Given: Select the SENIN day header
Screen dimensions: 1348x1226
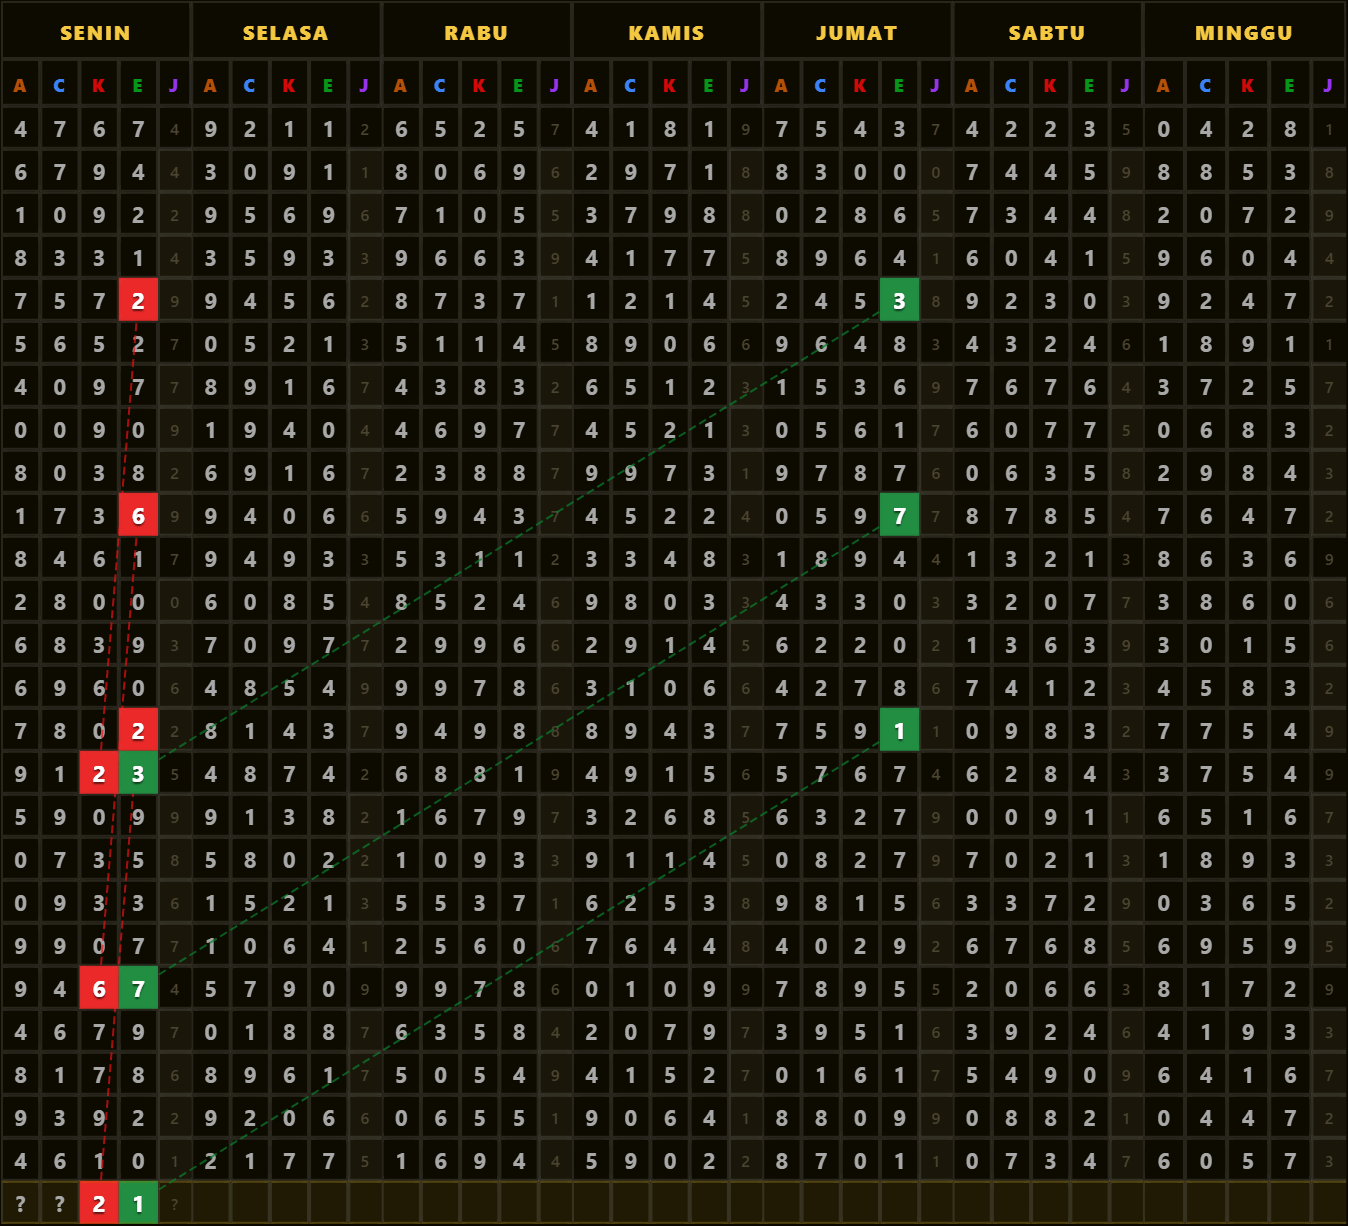Looking at the screenshot, I should [x=96, y=32].
